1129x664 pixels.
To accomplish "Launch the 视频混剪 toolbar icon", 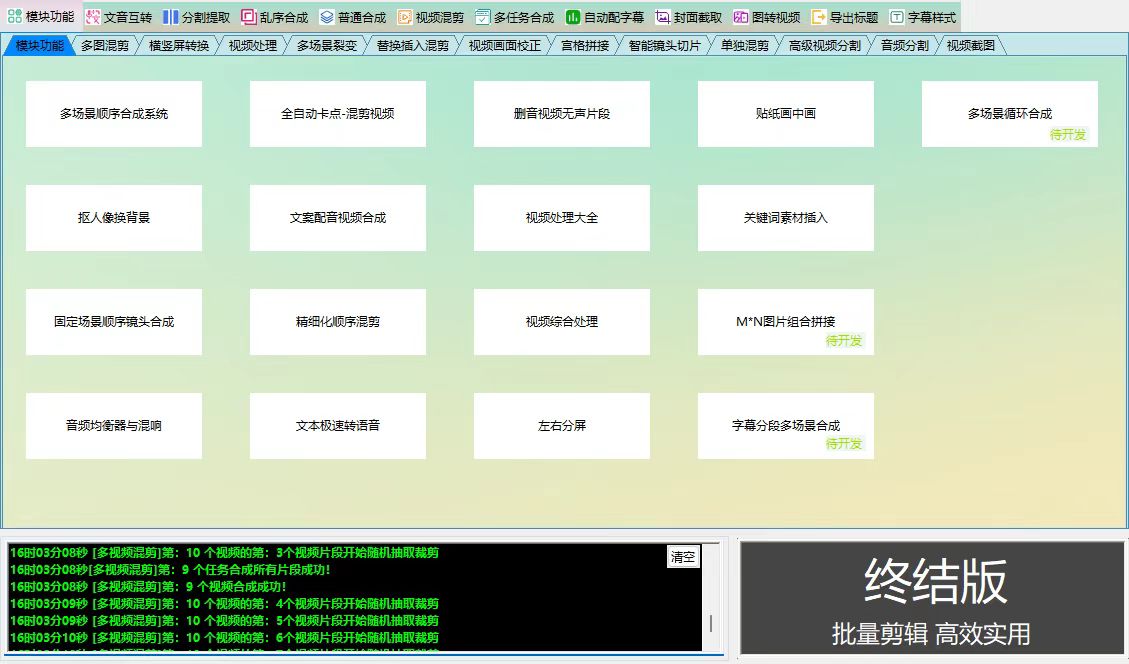I will click(405, 17).
